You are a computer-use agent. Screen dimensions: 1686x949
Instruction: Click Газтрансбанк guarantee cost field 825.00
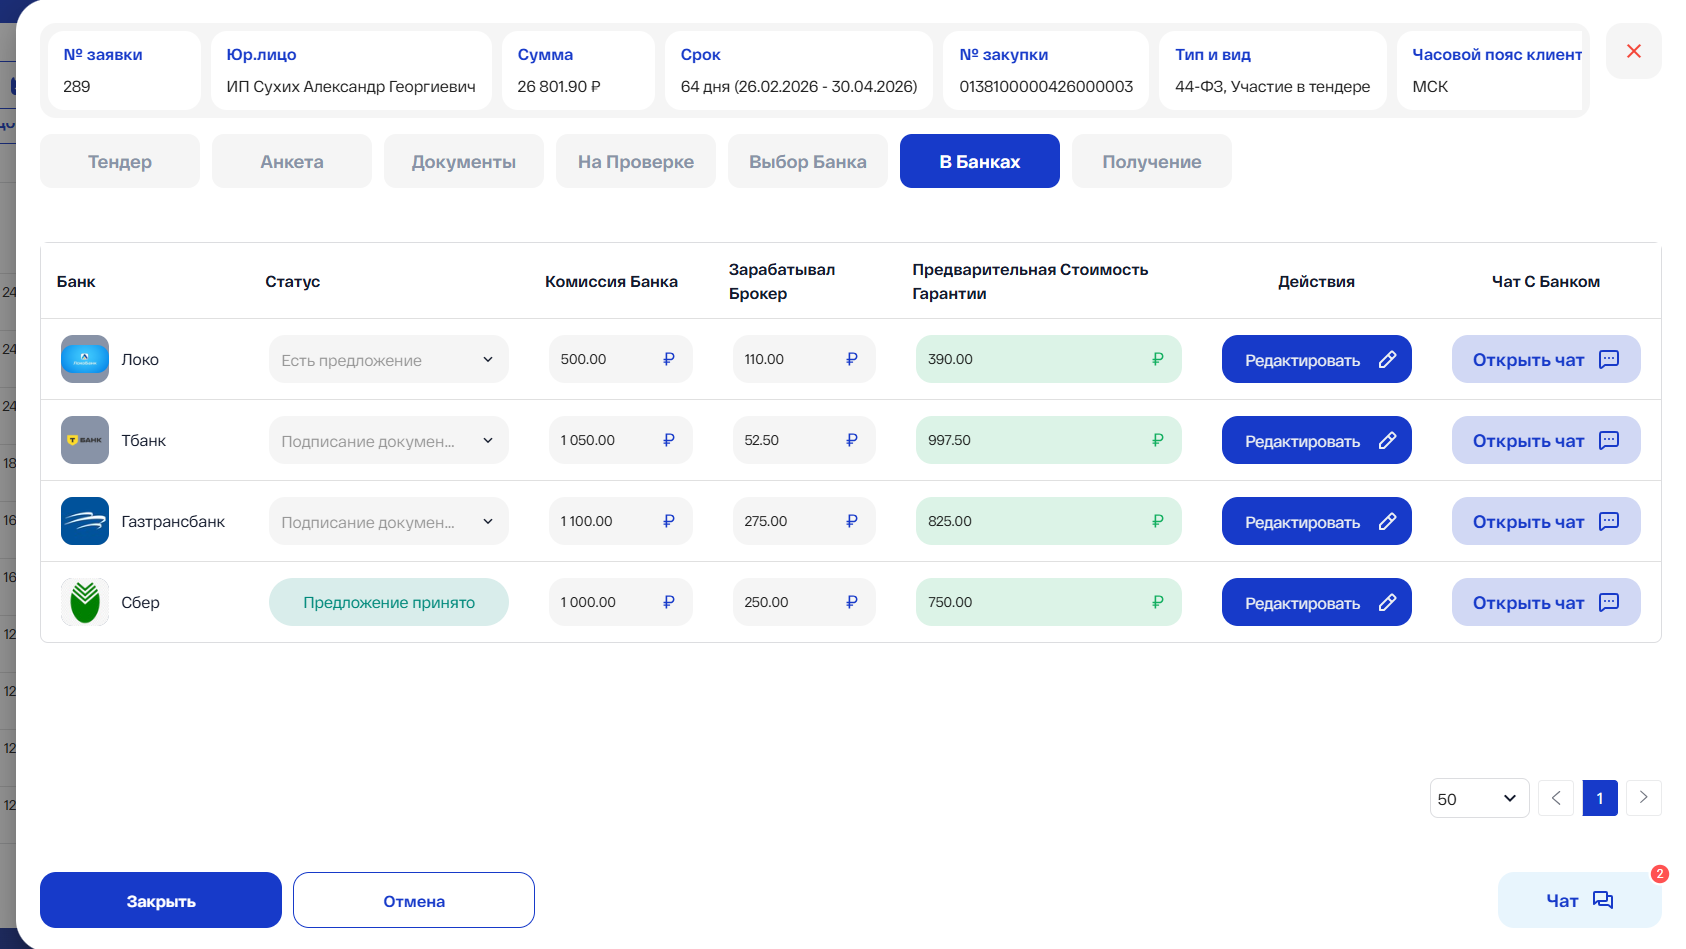[1048, 521]
